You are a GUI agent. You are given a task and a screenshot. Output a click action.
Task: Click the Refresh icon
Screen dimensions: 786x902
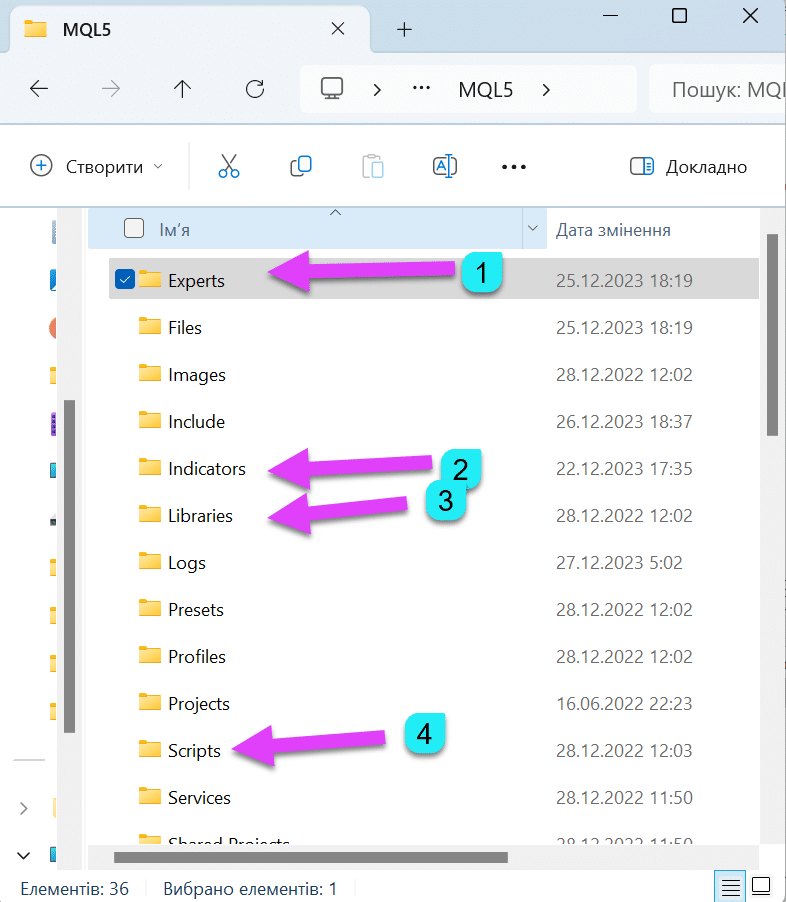click(255, 89)
